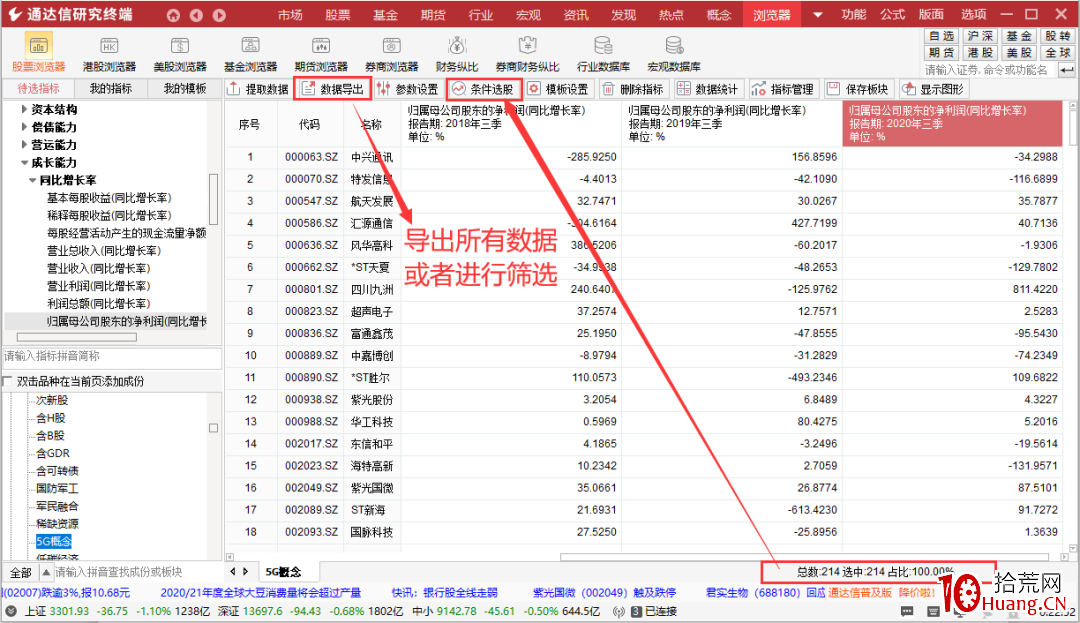Open the 港股浏览器 browser icon
The image size is (1080, 623).
[x=109, y=54]
